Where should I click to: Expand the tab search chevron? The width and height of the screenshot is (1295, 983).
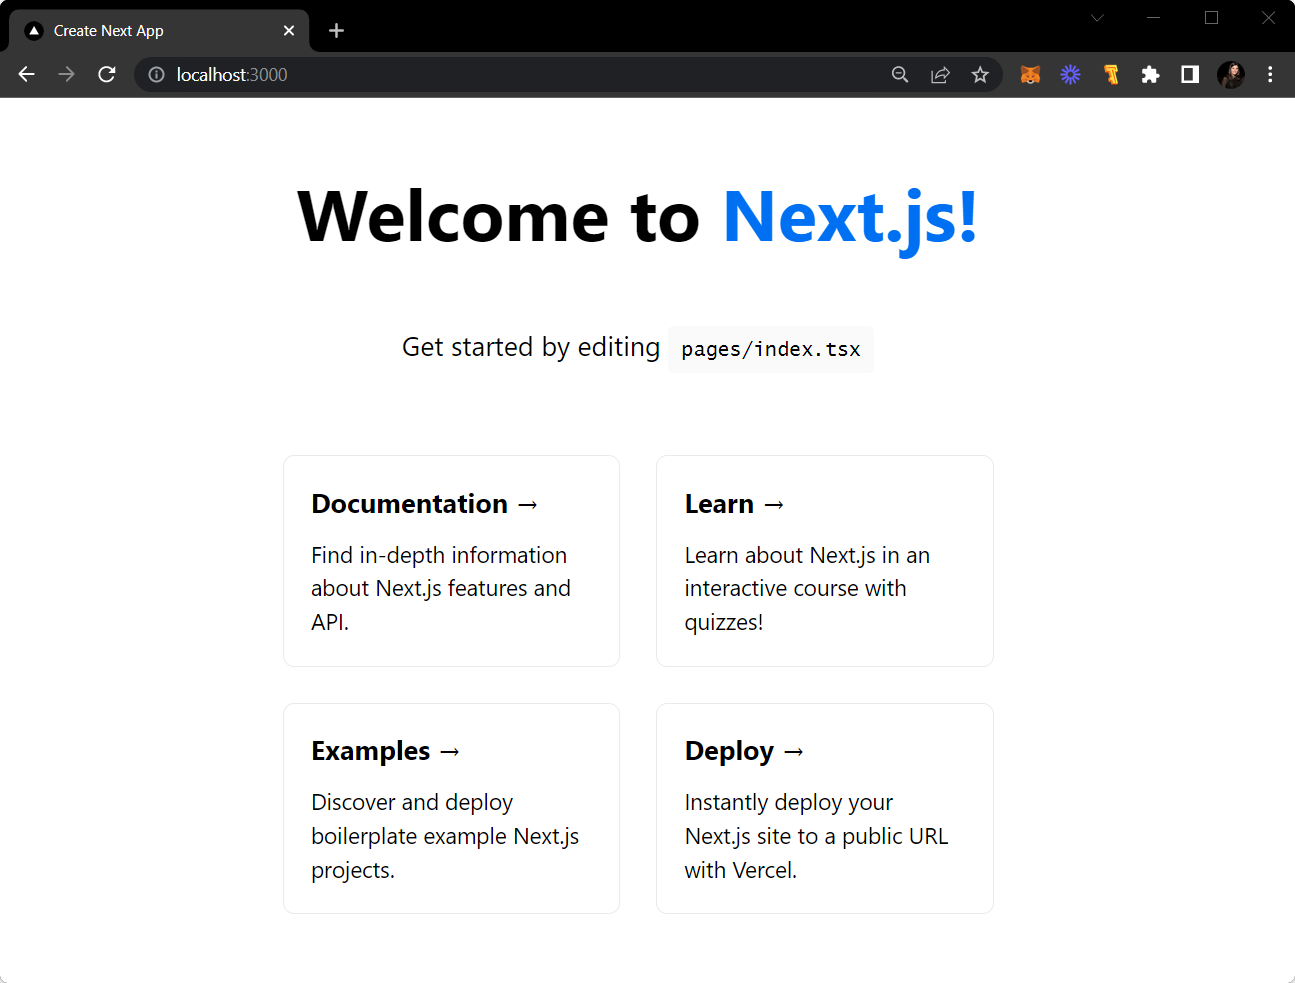click(x=1097, y=18)
